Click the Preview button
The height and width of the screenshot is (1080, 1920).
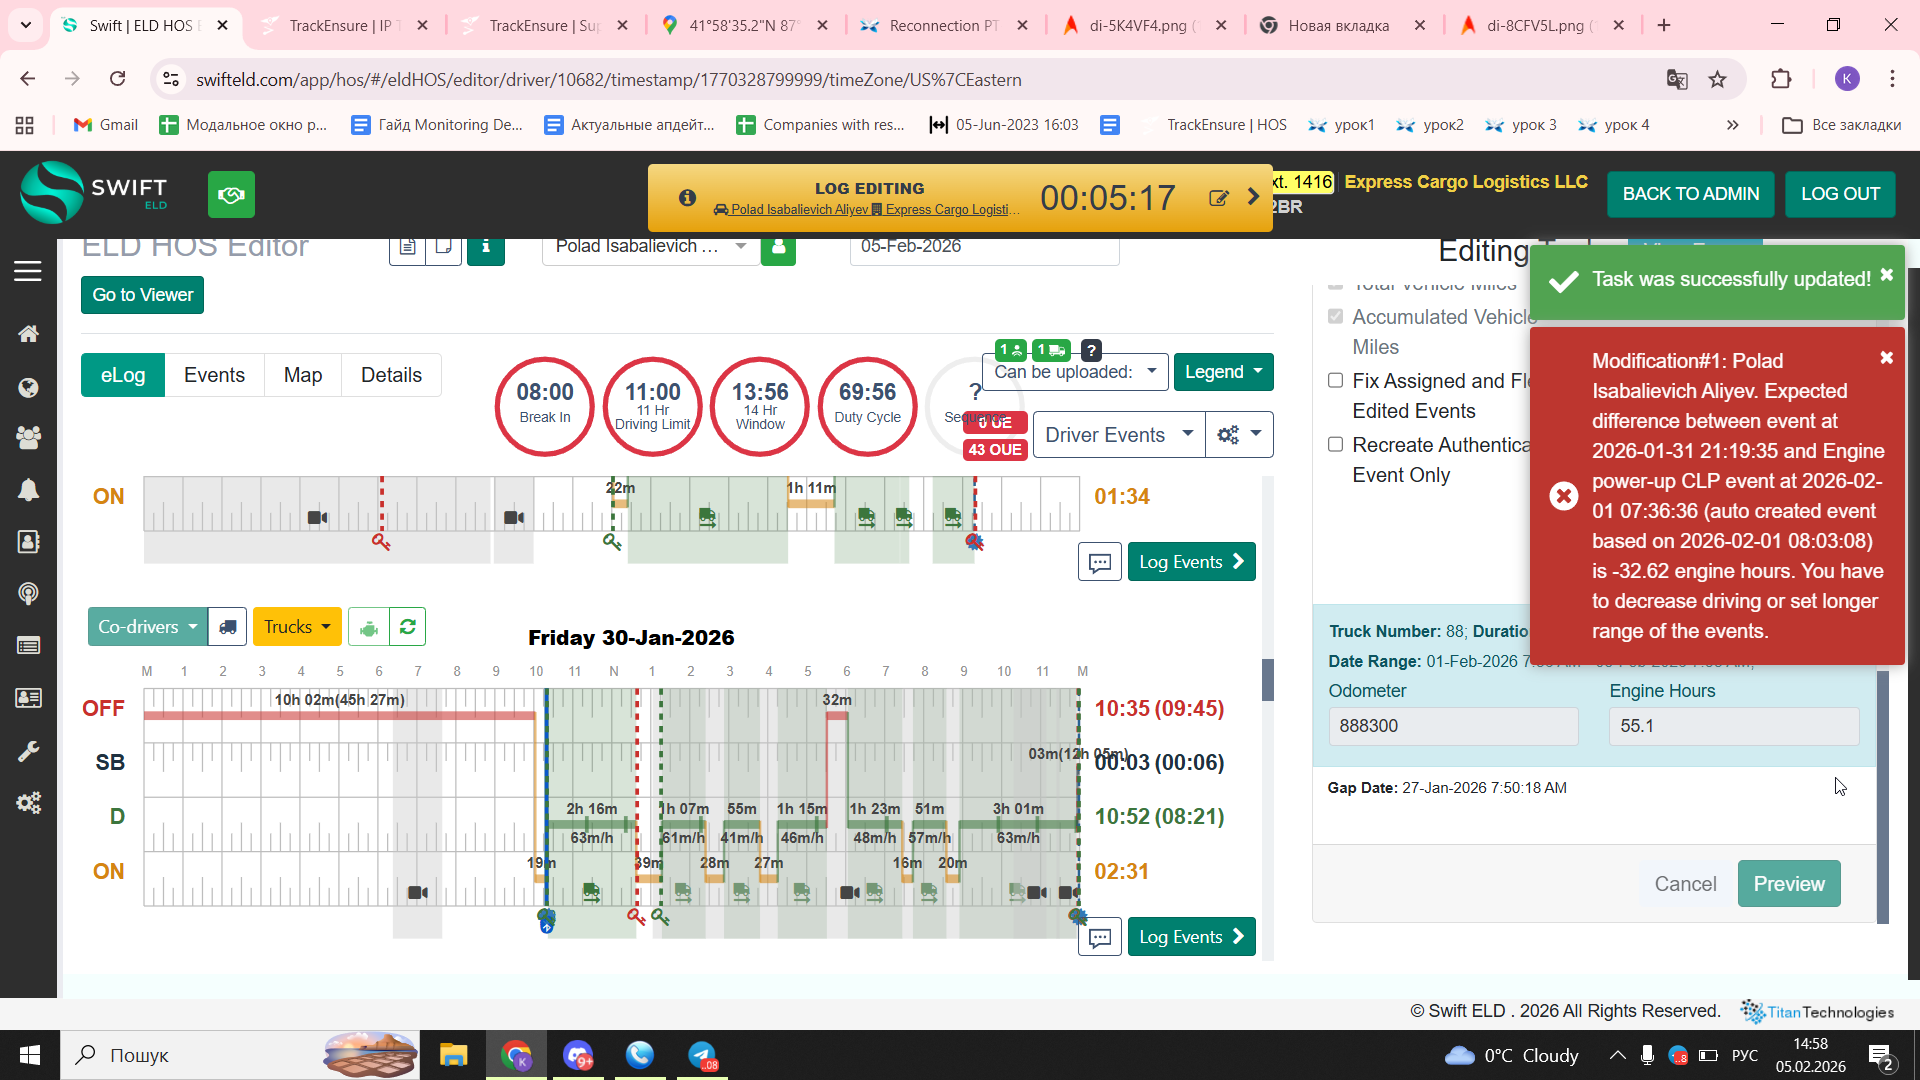coord(1788,884)
